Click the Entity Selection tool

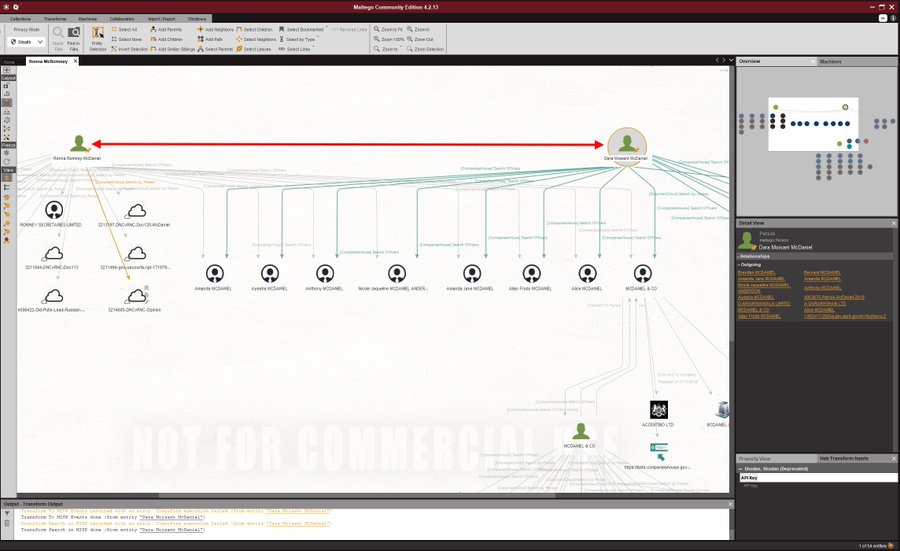point(98,38)
